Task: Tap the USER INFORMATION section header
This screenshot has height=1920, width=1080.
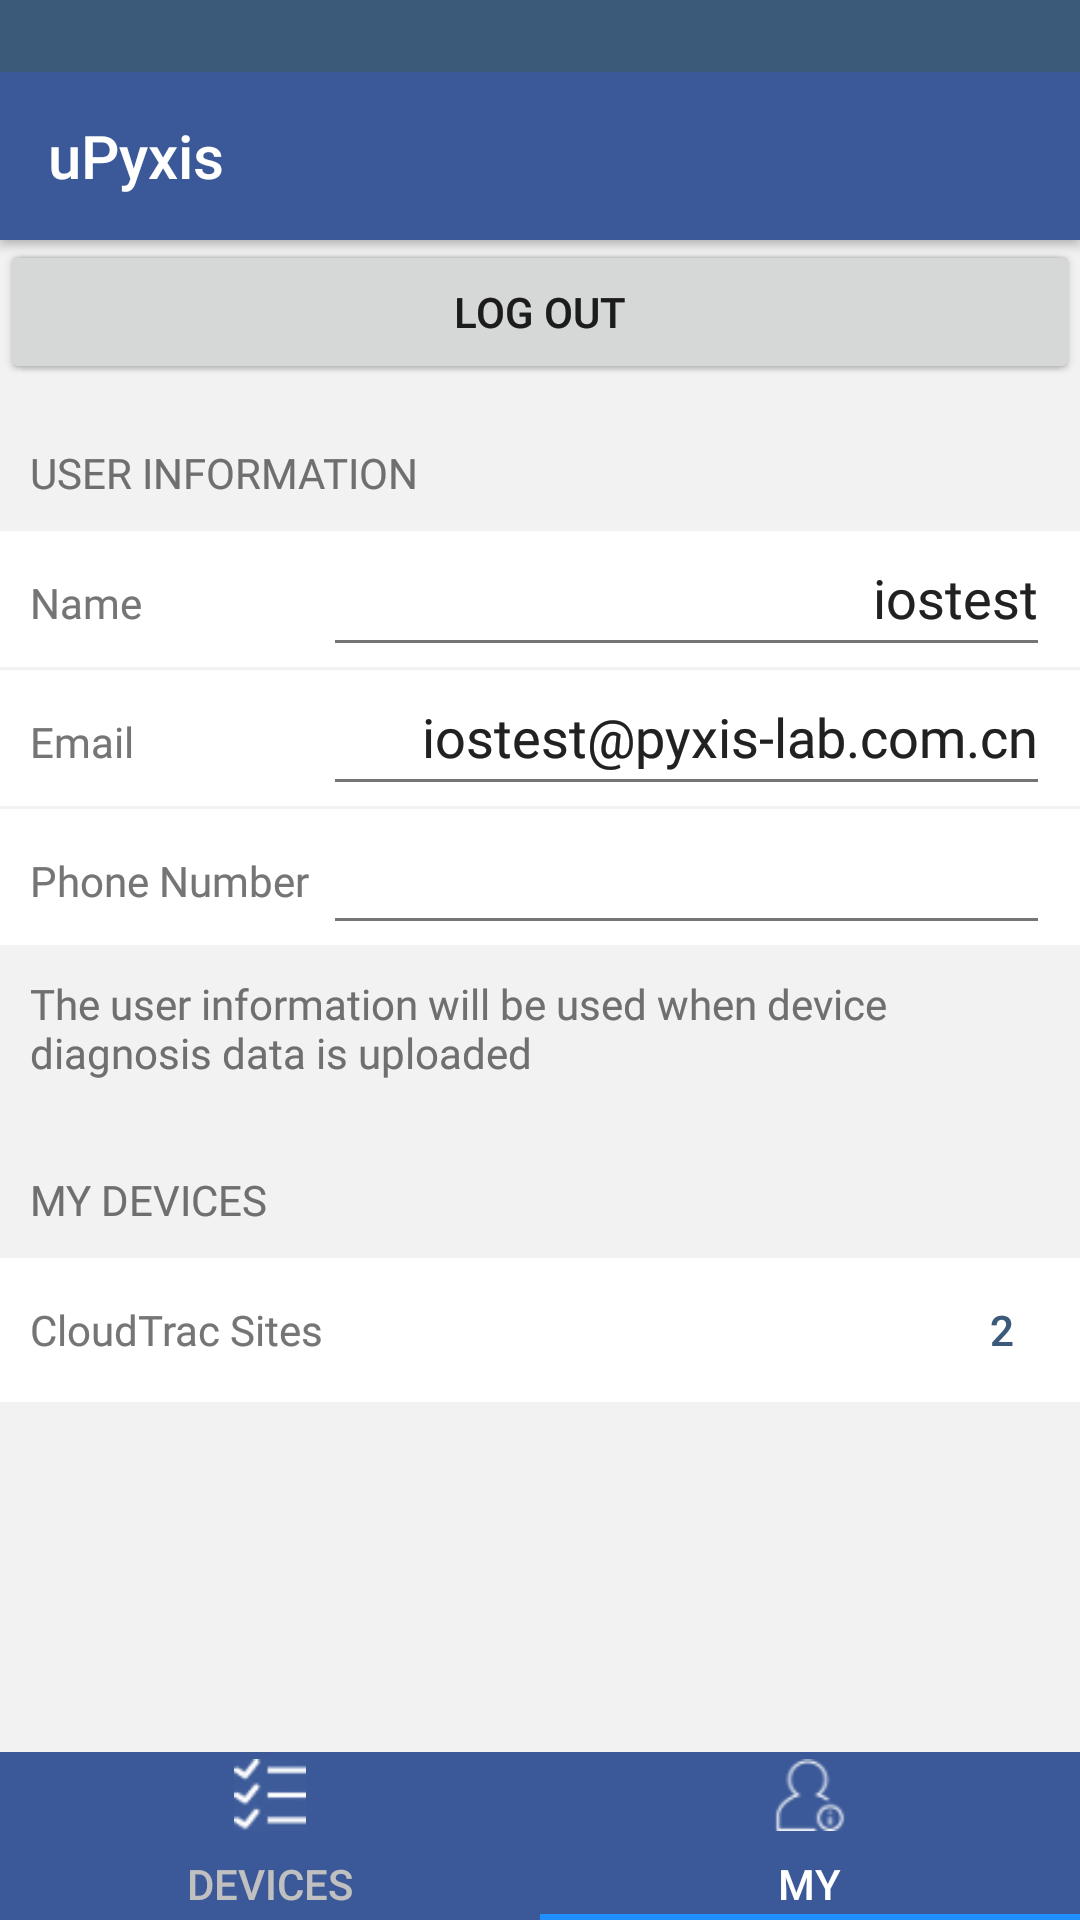Action: coord(224,475)
